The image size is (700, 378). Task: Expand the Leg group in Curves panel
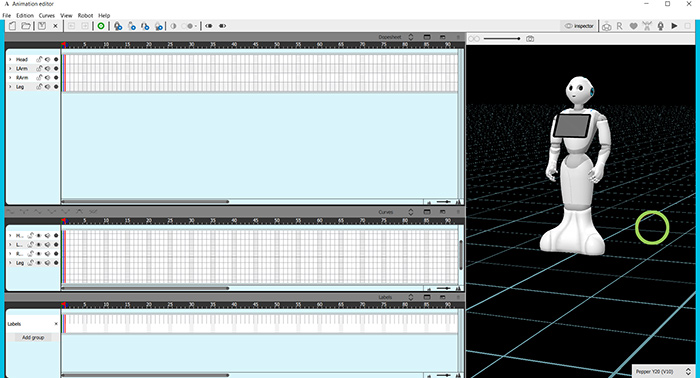tap(10, 263)
